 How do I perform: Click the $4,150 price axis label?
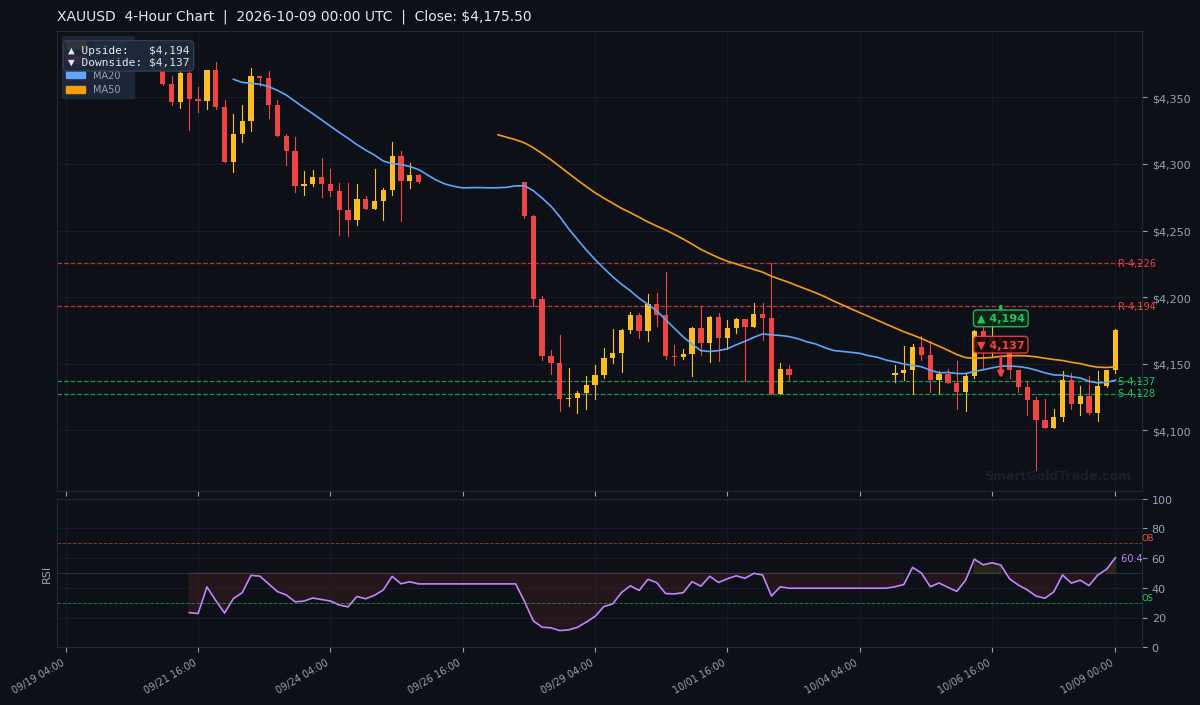1171,365
